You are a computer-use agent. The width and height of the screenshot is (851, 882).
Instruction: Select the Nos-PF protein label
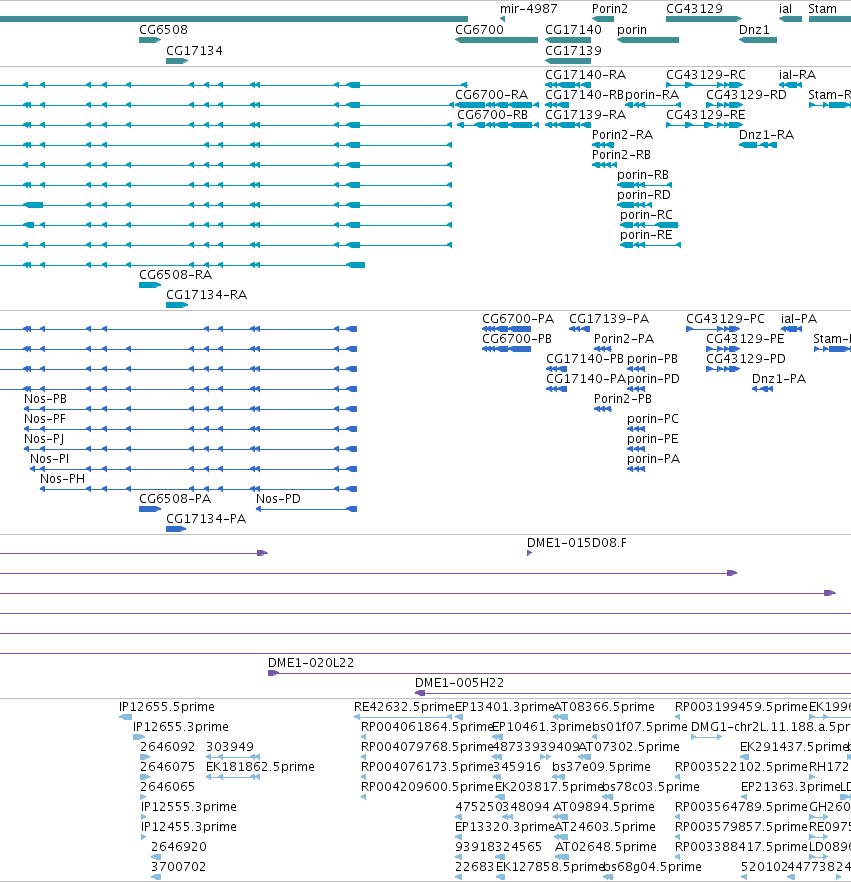tap(44, 419)
